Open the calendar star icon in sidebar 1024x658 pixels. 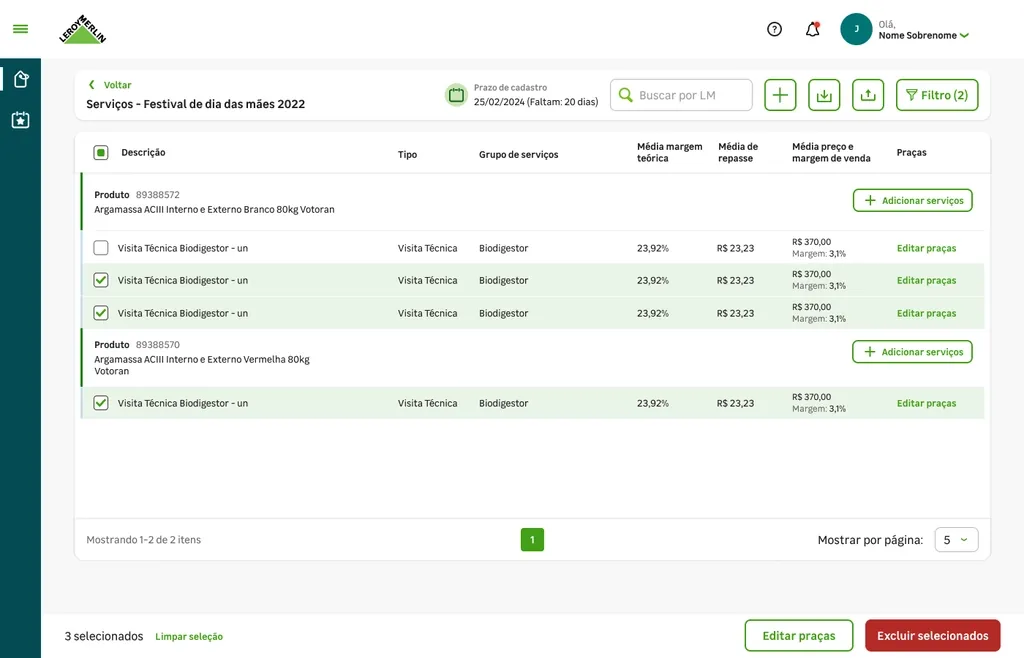click(20, 120)
